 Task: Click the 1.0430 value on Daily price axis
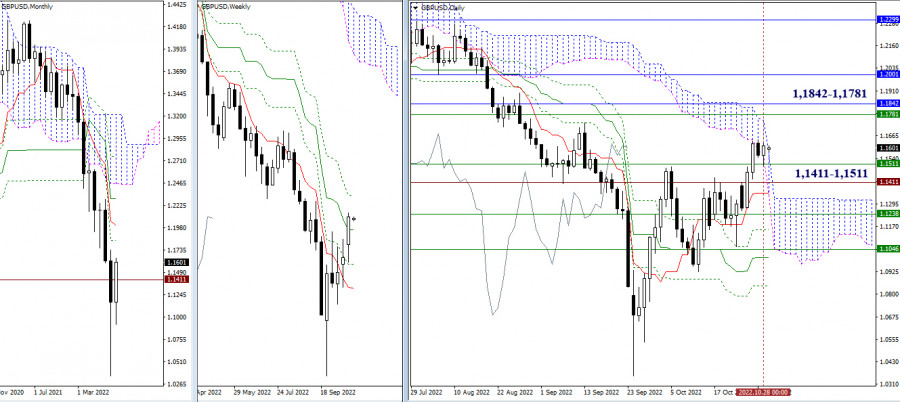point(889,361)
